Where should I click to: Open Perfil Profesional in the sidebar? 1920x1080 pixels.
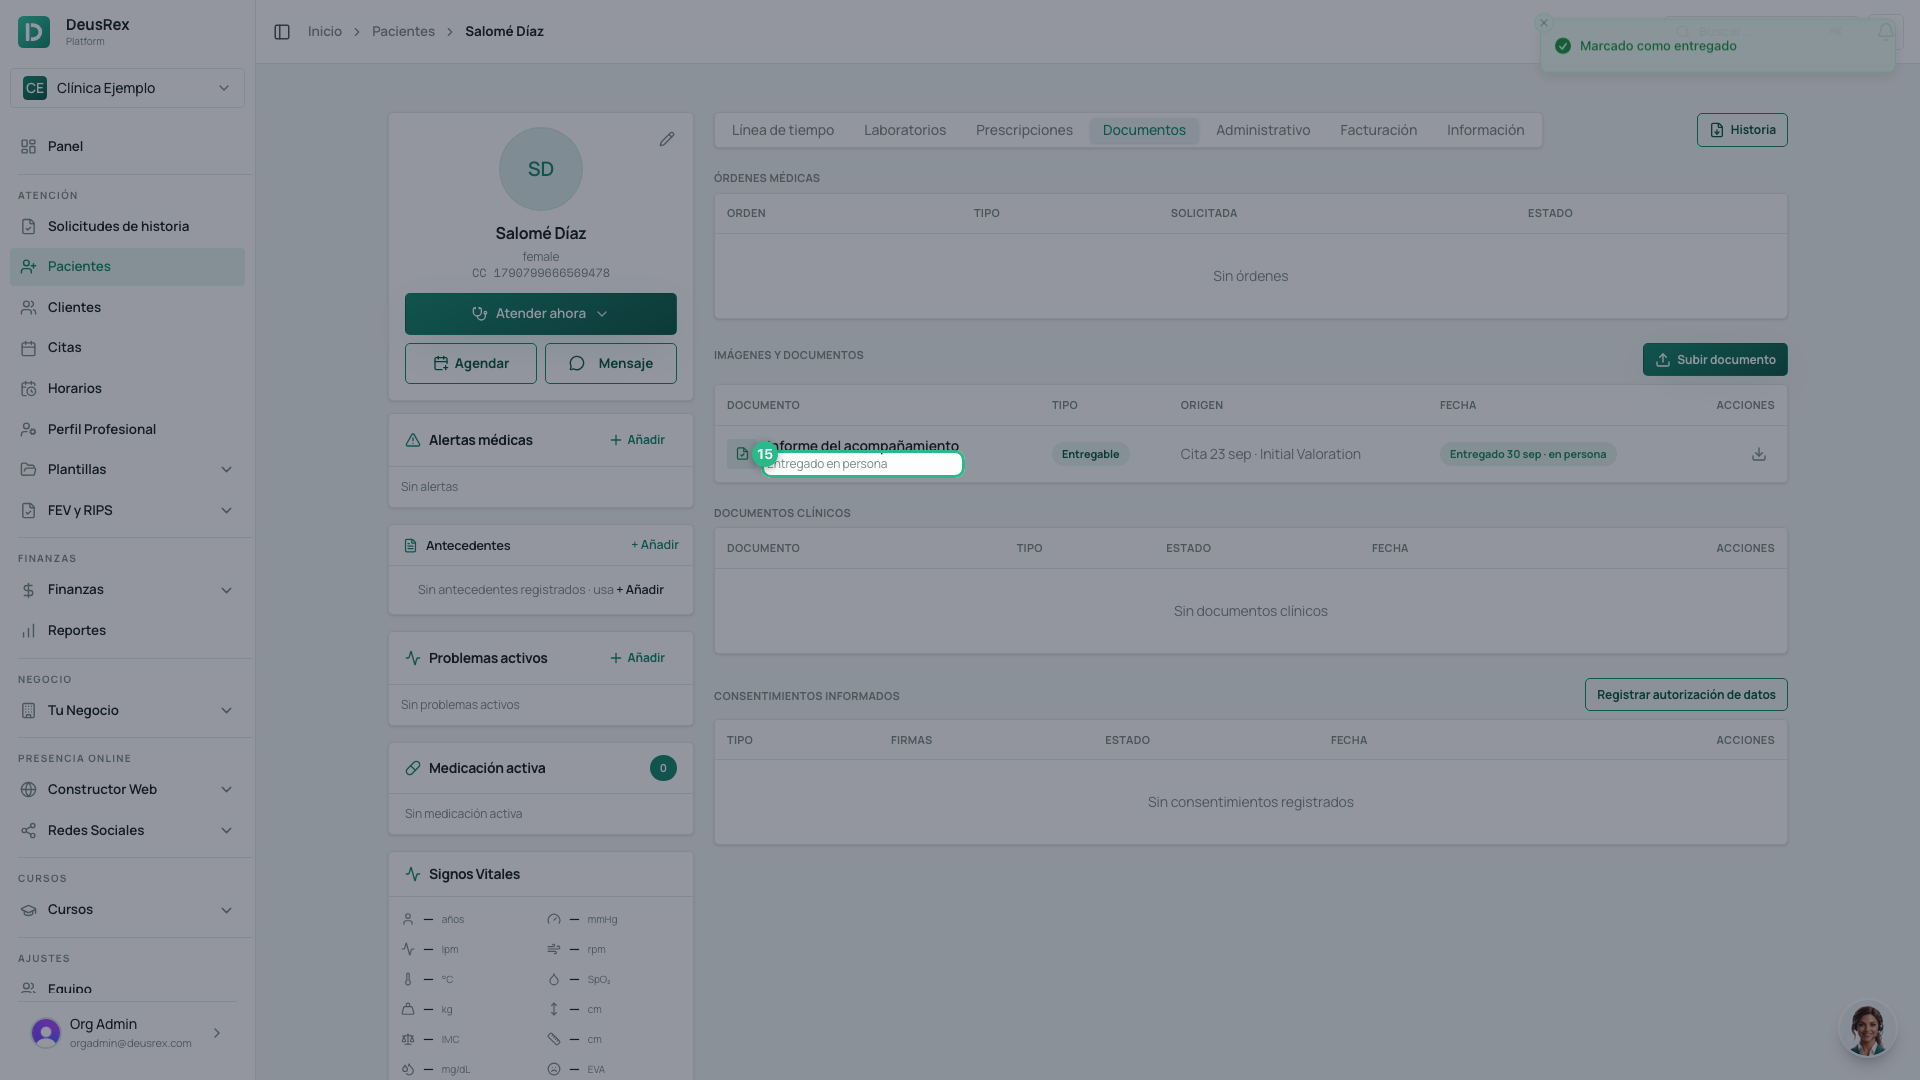(127, 429)
